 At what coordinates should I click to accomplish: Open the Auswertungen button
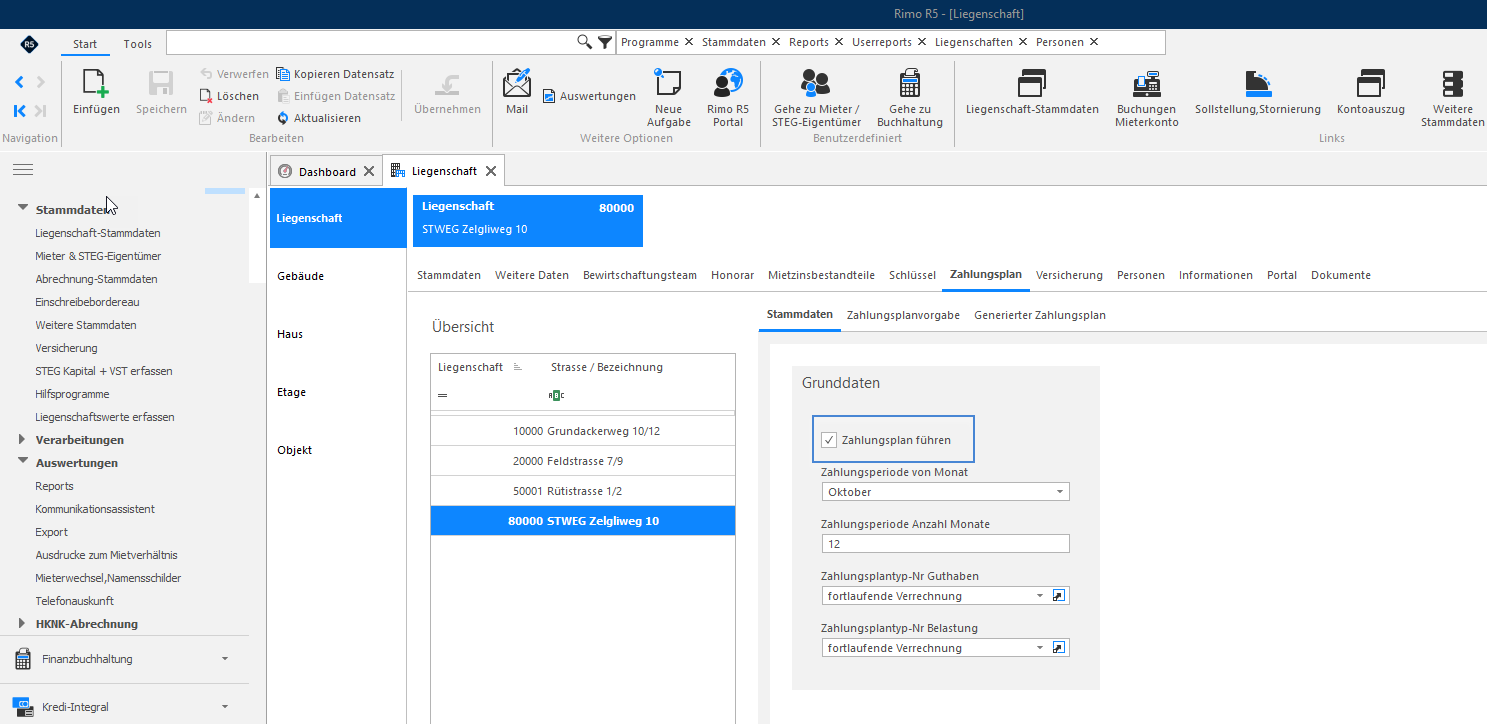[589, 96]
